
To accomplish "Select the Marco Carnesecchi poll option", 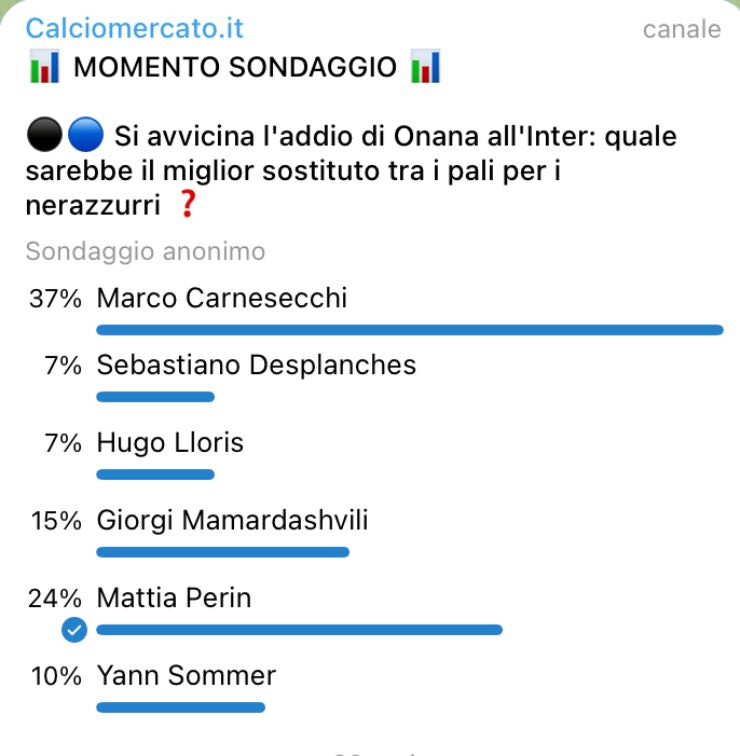I will pyautogui.click(x=221, y=298).
